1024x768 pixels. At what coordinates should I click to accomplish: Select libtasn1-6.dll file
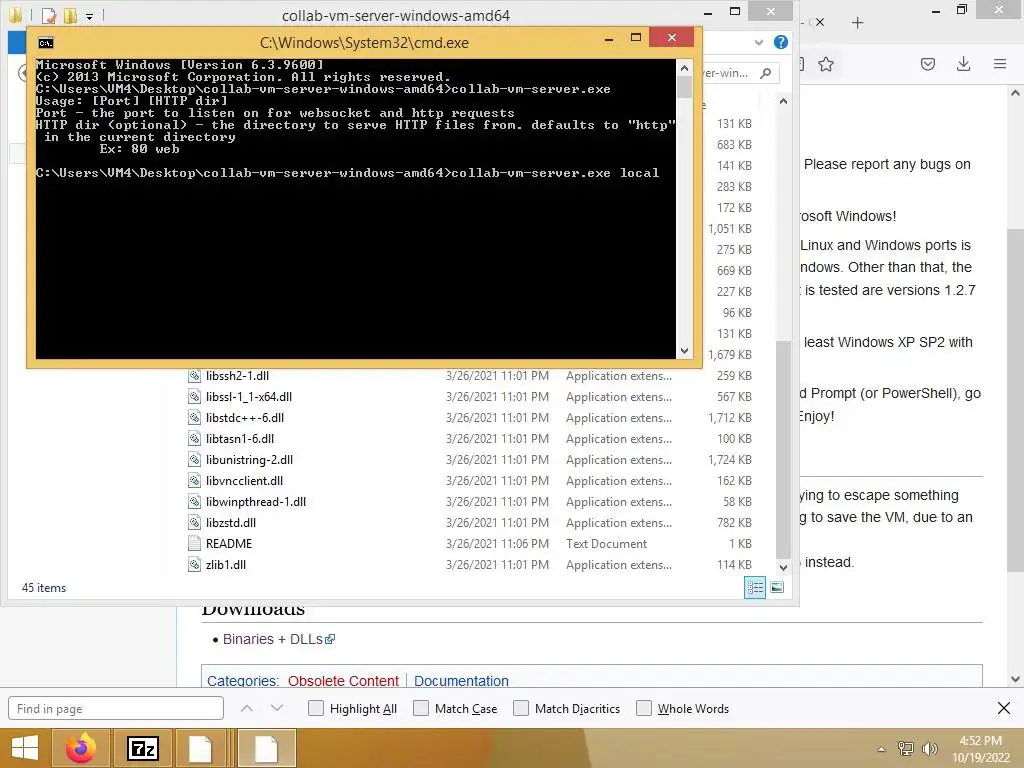click(240, 438)
